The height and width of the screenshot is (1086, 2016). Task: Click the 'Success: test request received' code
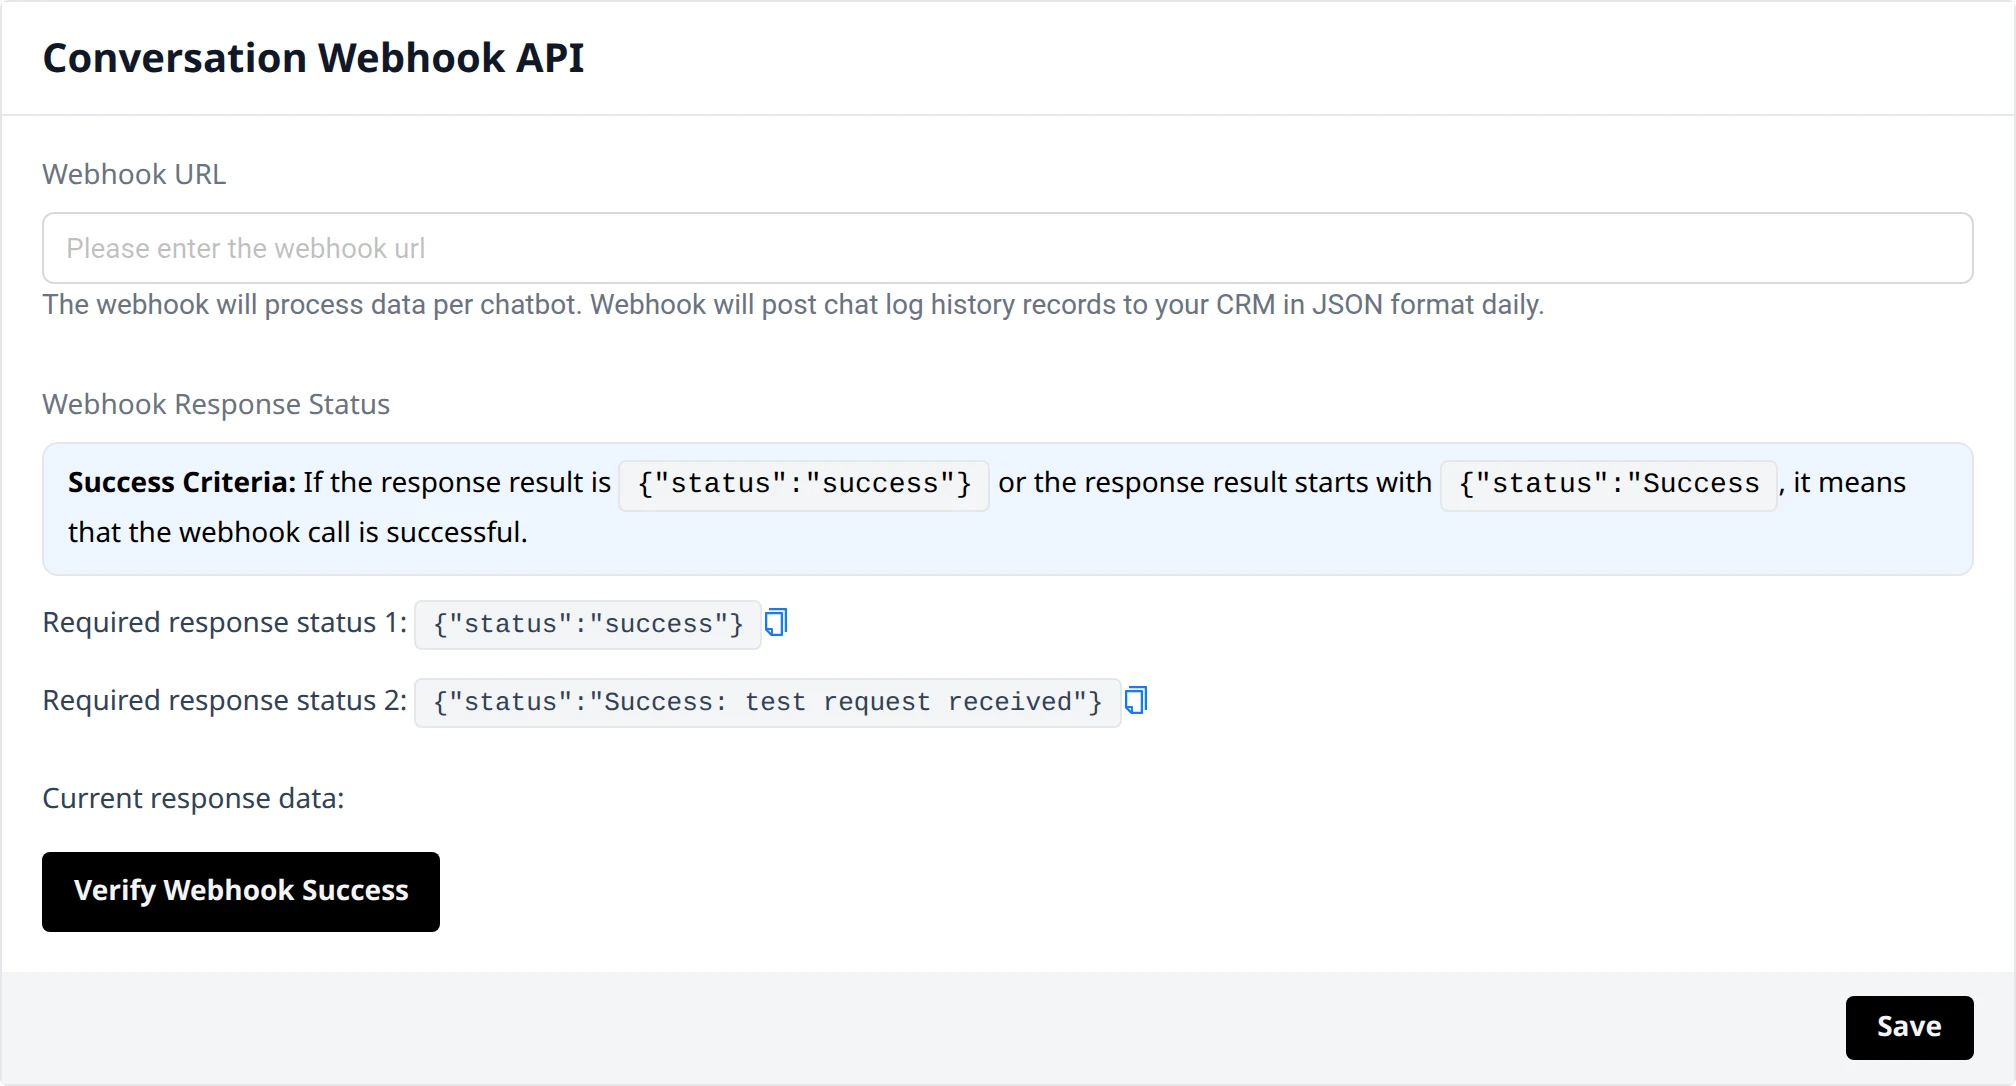tap(768, 703)
